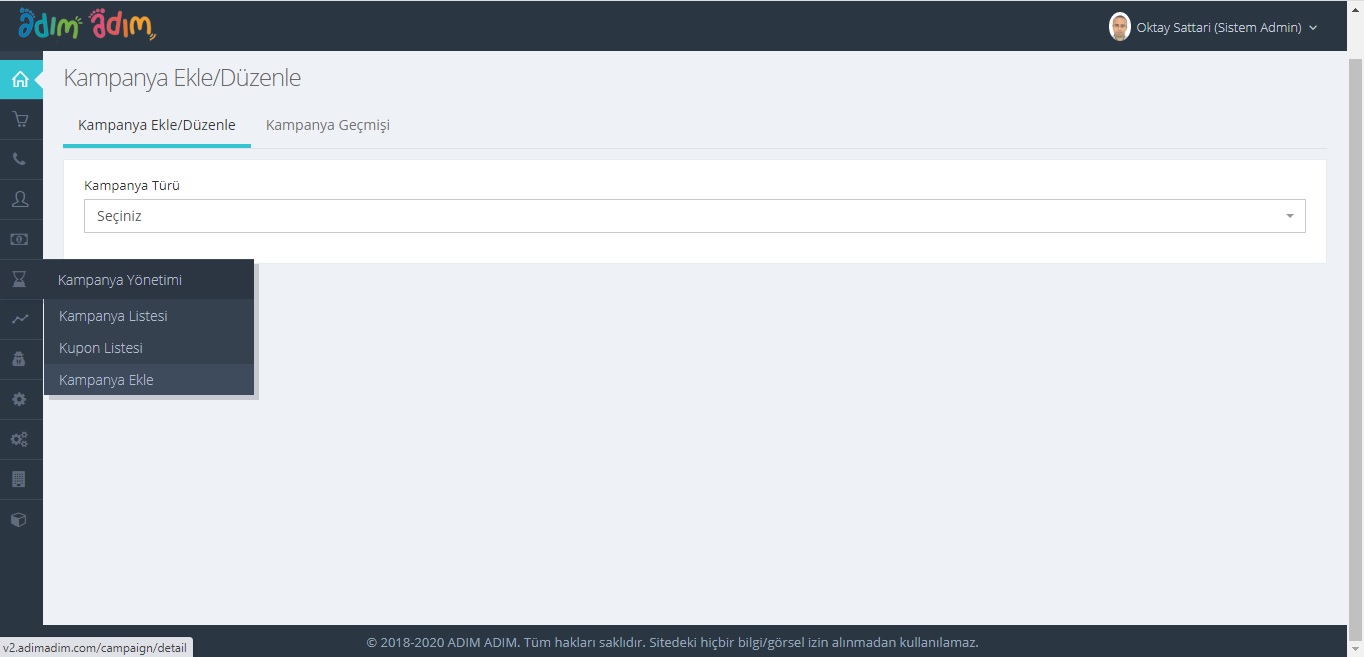Click the phone icon in sidebar
The image size is (1364, 657).
[x=20, y=160]
